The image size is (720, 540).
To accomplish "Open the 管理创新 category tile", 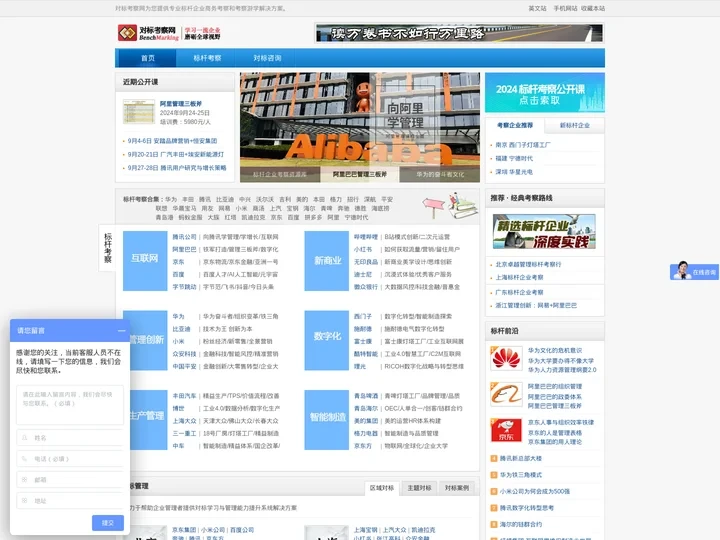I will pyautogui.click(x=149, y=340).
